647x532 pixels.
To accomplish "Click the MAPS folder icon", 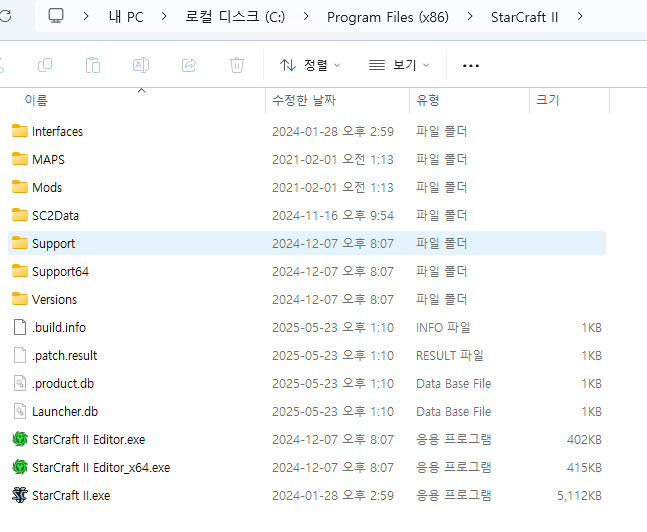I will coord(20,159).
